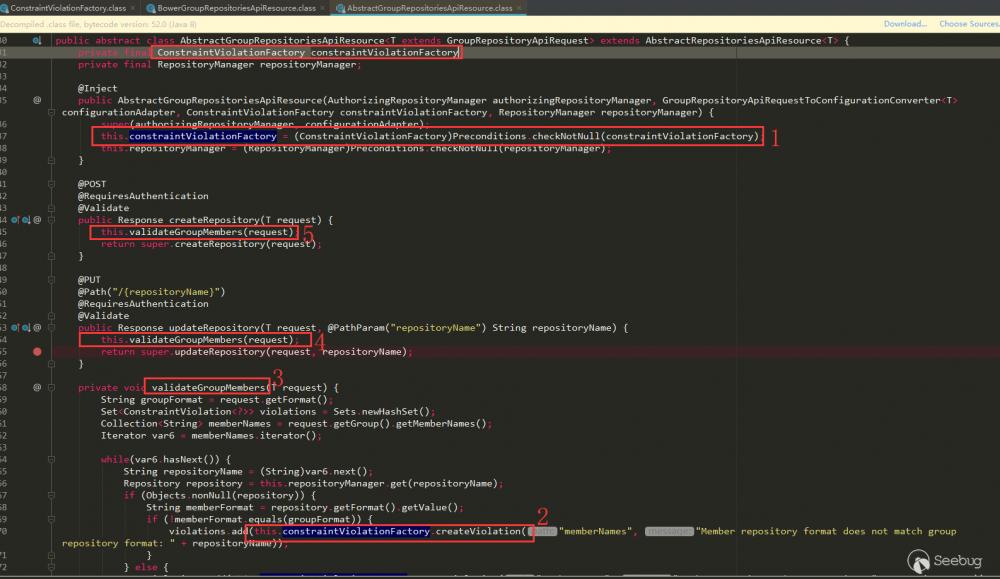
Task: Close the ConstraintViolationFactory.class tab
Action: click(133, 8)
